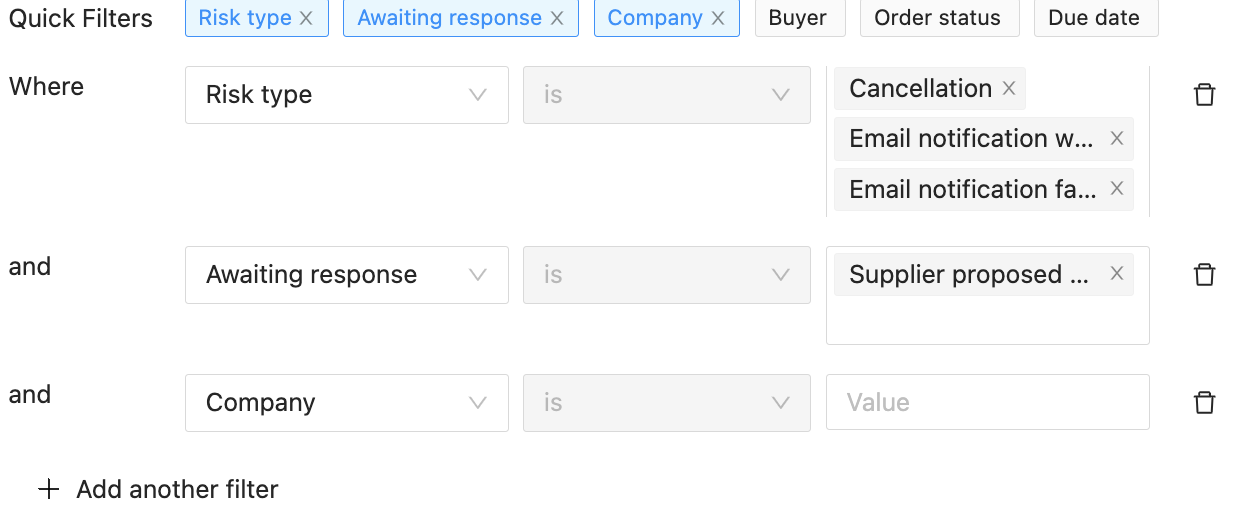Remove Risk type quick filter chip
The image size is (1240, 526).
pyautogui.click(x=306, y=18)
